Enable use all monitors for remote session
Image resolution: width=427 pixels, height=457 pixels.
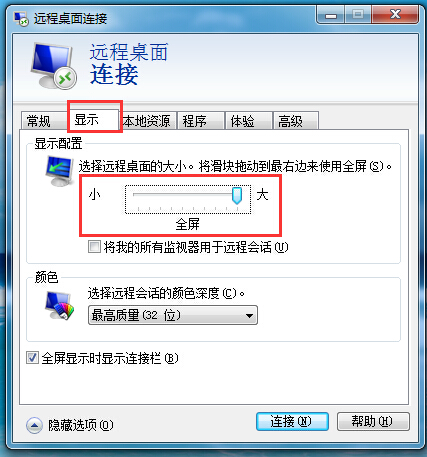point(94,247)
